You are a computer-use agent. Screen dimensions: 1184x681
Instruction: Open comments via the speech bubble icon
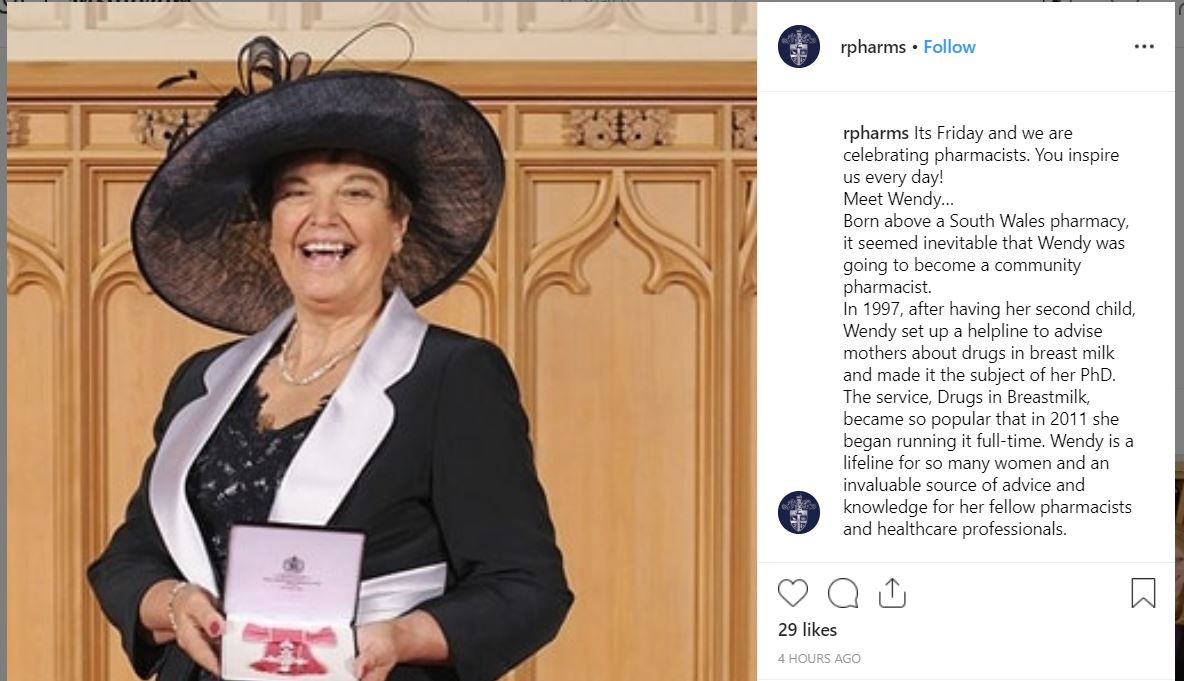[x=843, y=593]
